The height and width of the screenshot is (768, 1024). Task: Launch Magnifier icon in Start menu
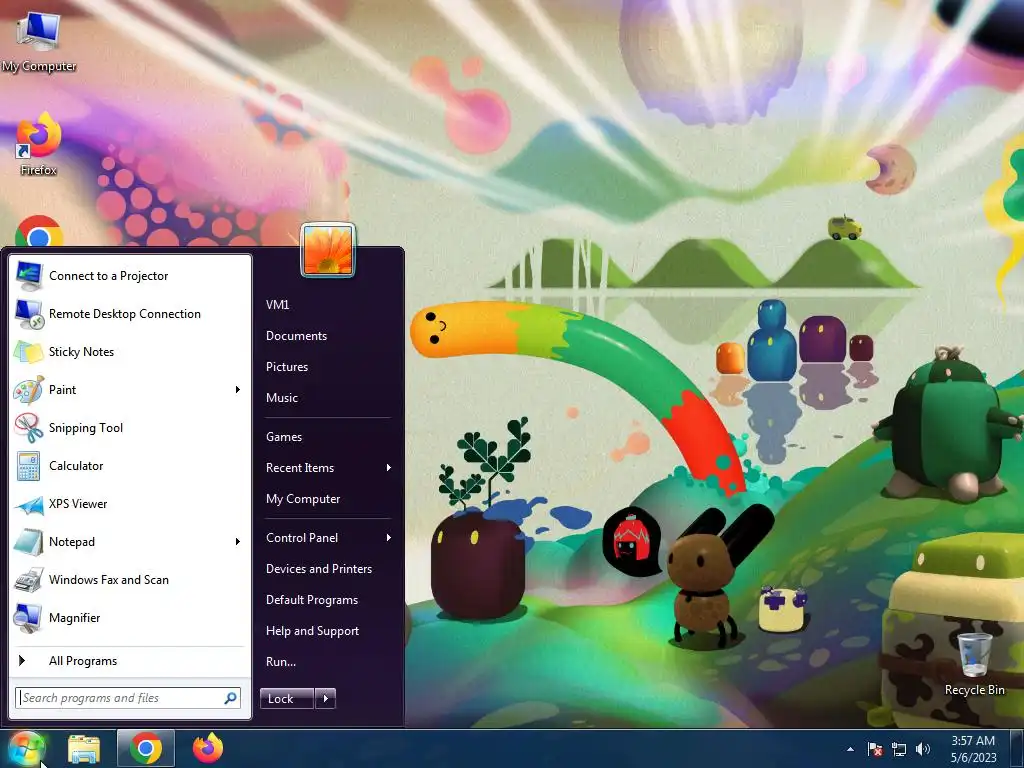[x=29, y=618]
